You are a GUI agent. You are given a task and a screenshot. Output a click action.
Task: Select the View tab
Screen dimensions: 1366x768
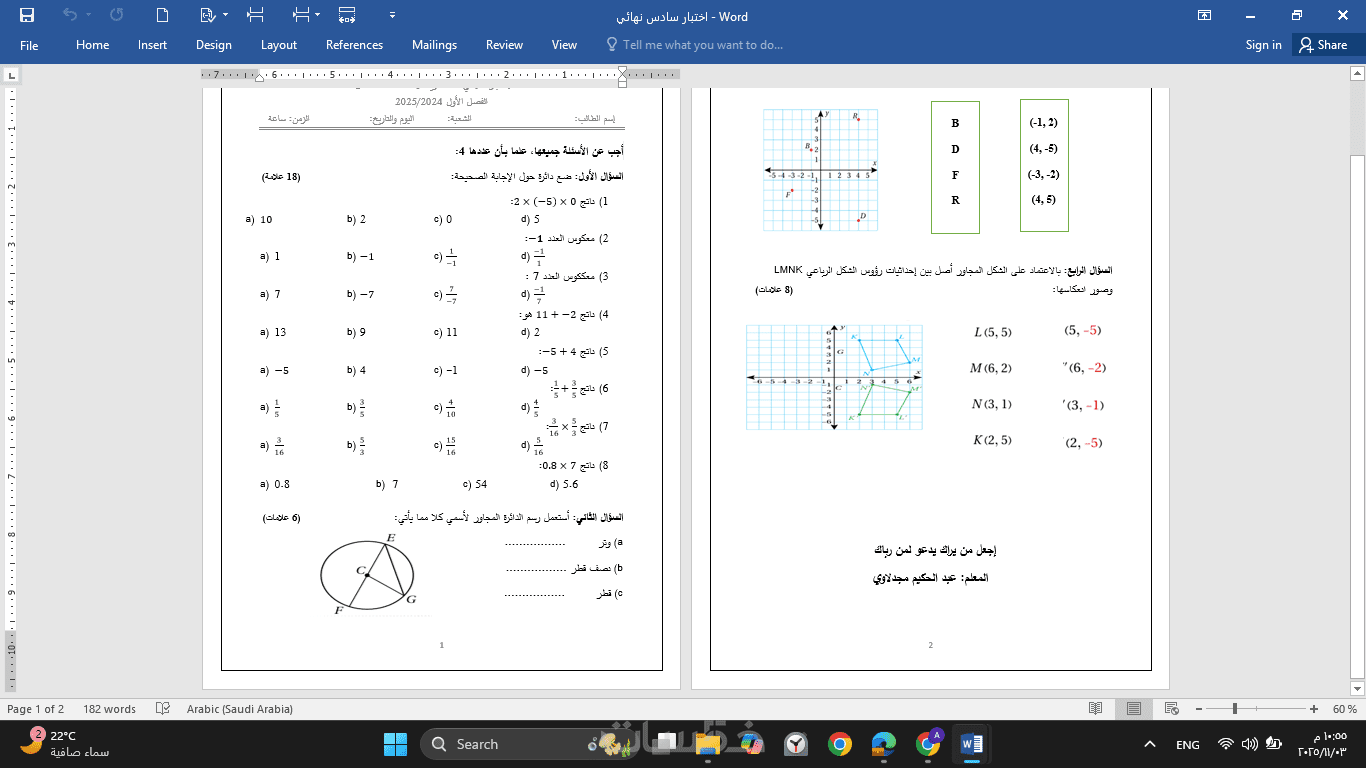tap(564, 45)
